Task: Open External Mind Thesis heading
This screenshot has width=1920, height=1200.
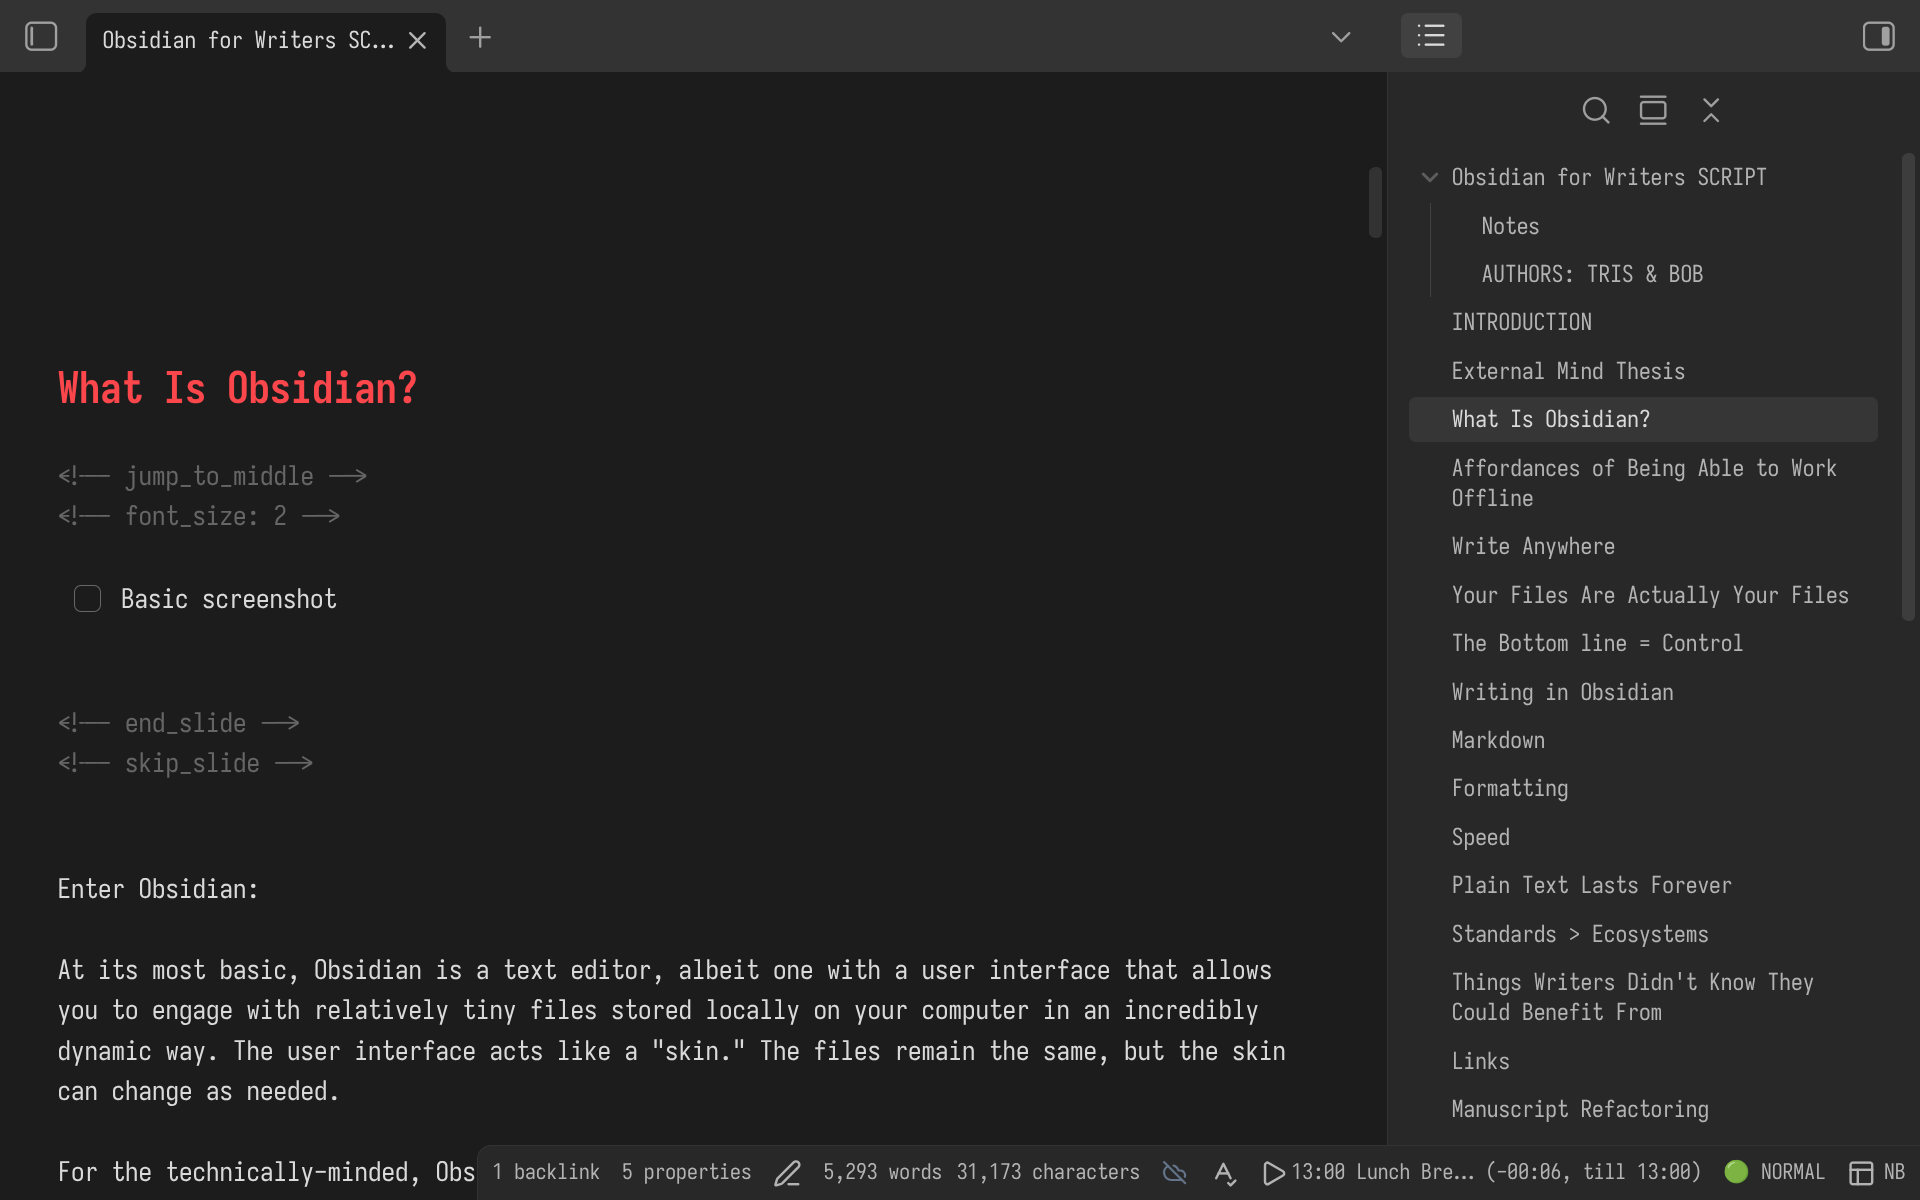Action: click(x=1568, y=371)
